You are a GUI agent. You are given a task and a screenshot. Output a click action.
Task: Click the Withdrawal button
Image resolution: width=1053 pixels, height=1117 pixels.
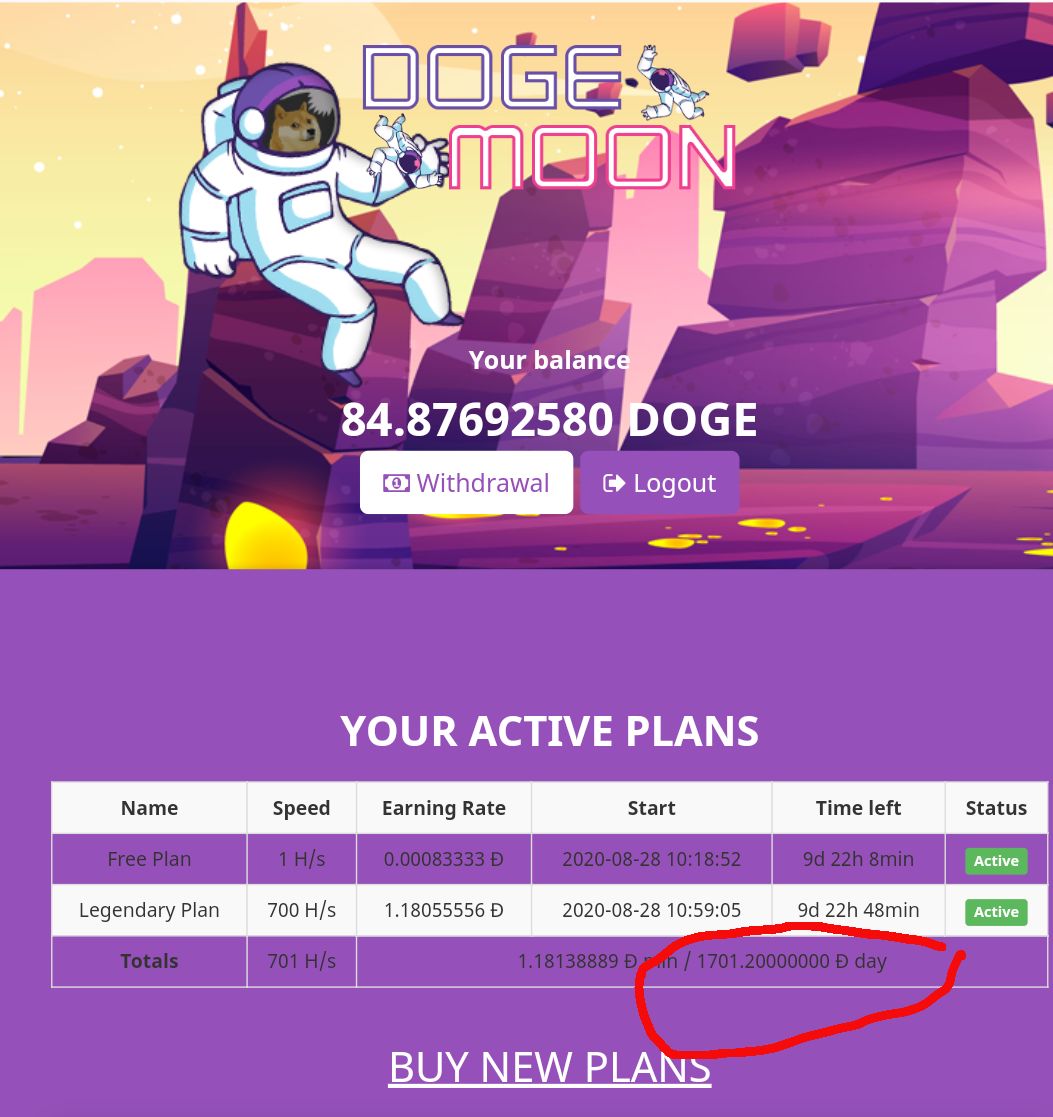point(466,482)
